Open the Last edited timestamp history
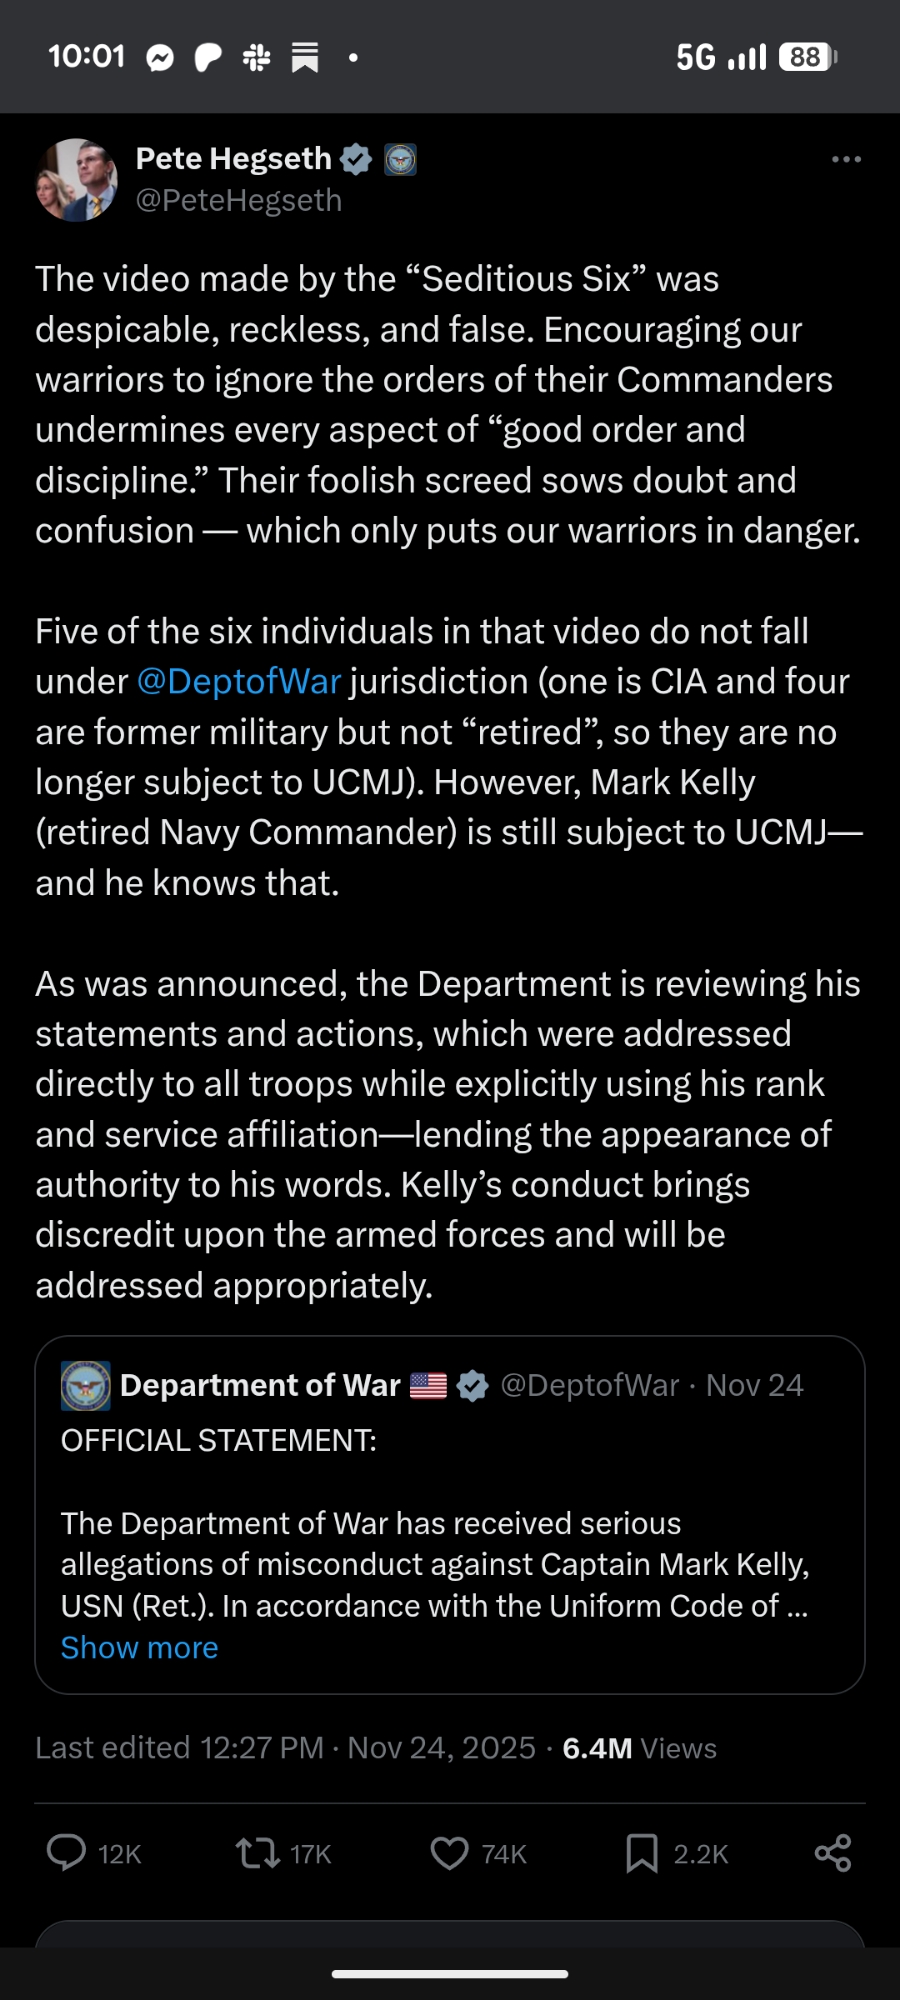900x2000 pixels. point(180,1748)
